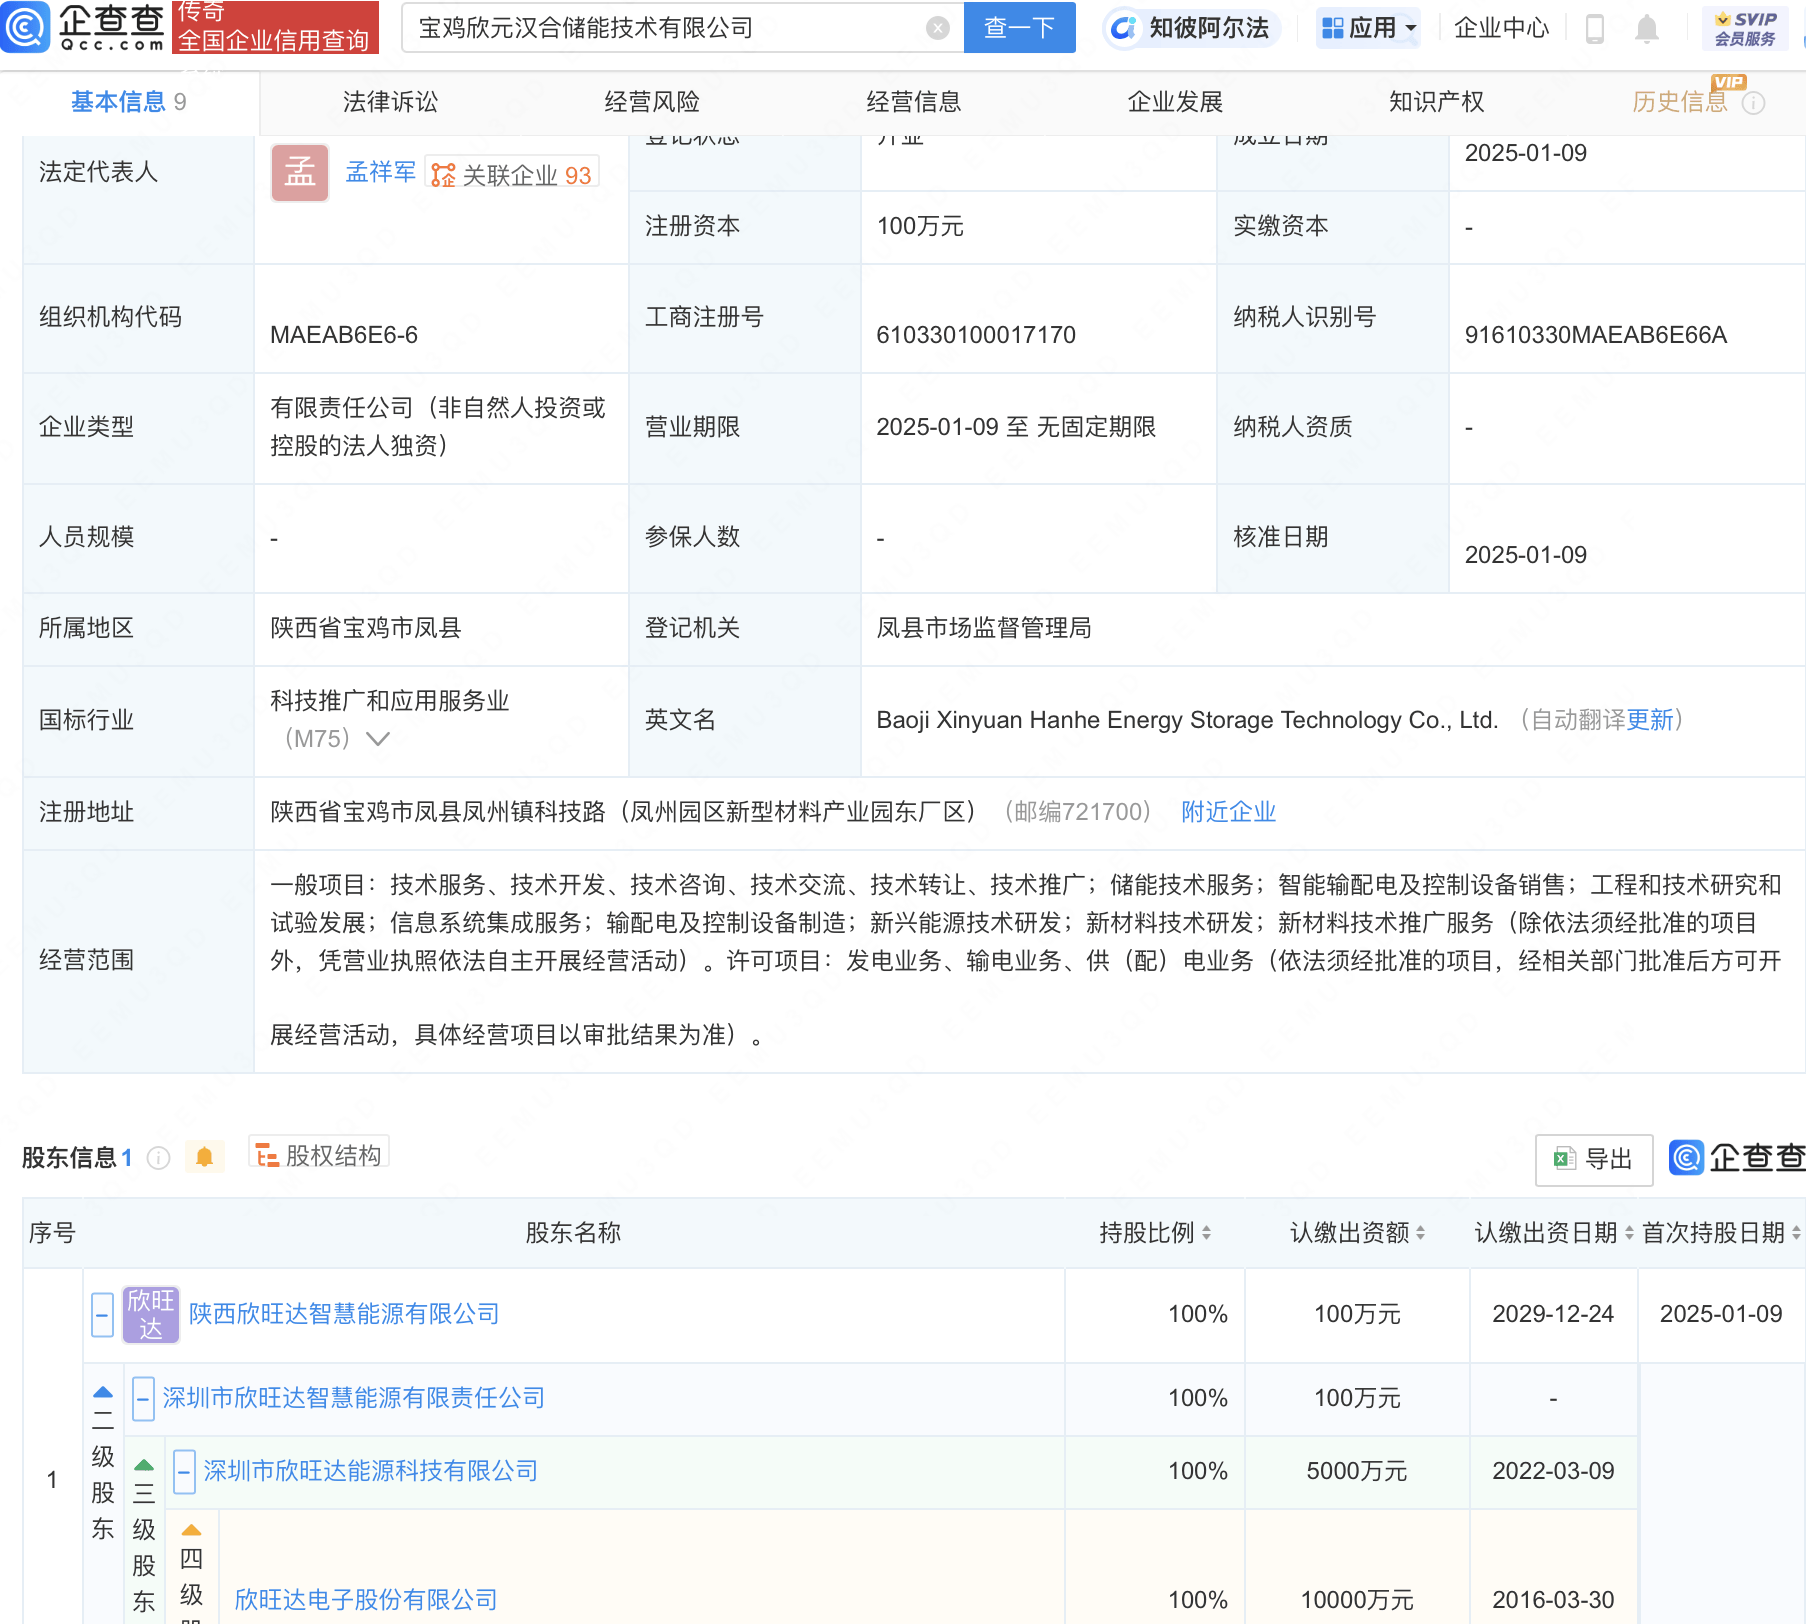Viewport: 1806px width, 1624px height.
Task: Click the 更新 translation link
Action: click(x=1650, y=720)
